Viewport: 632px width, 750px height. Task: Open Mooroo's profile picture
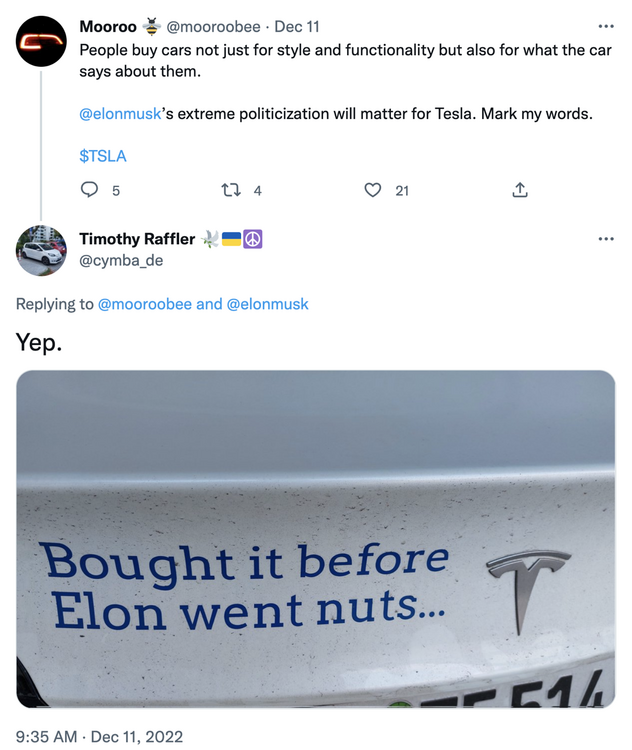[42, 41]
